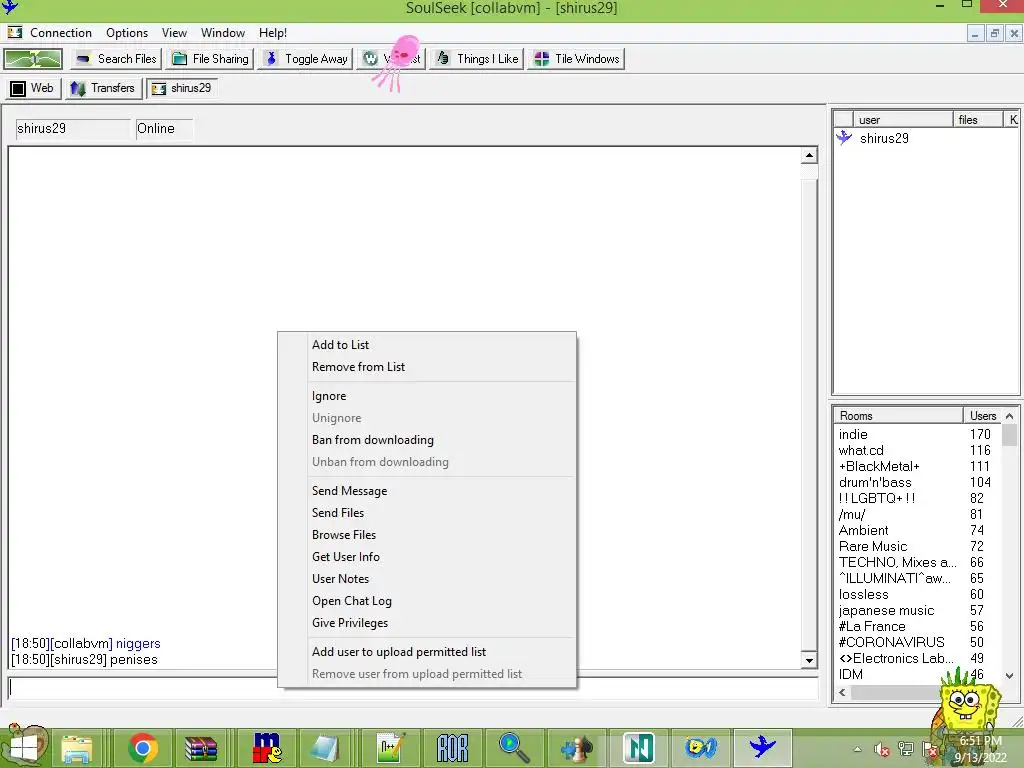
Task: Click the chat scroll up arrow
Action: 809,155
